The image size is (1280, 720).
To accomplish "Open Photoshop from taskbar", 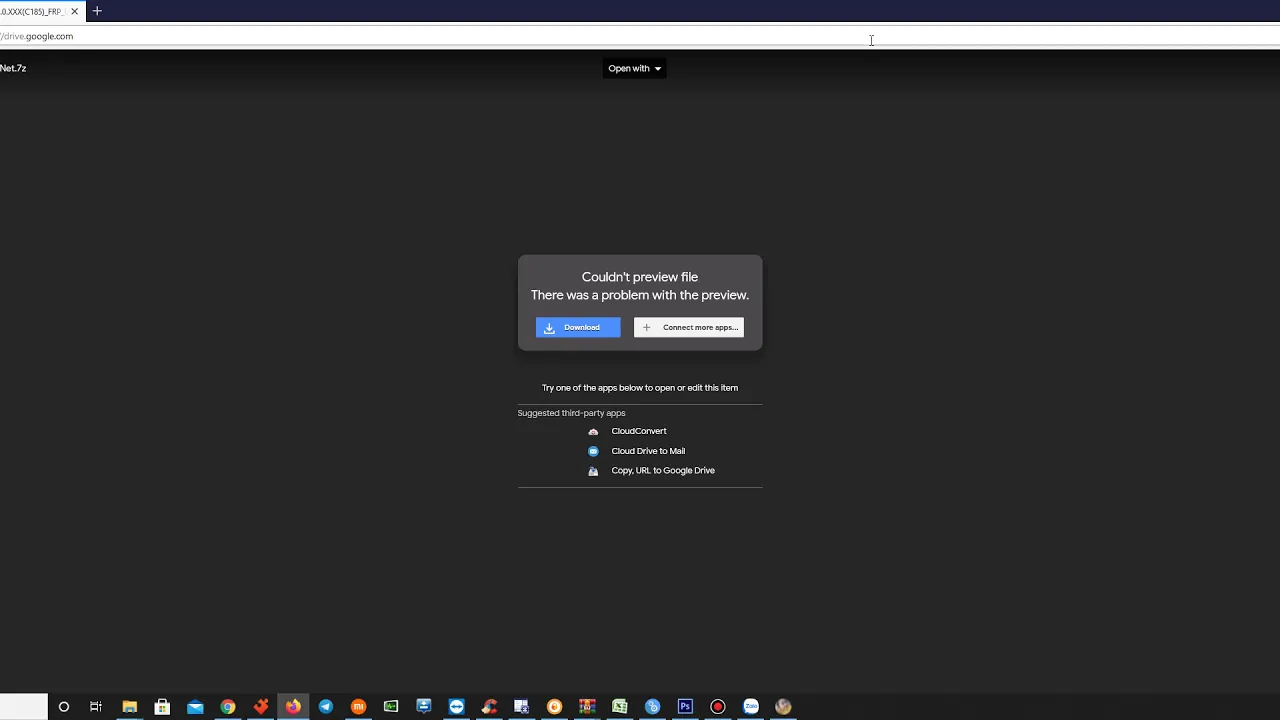I will pos(685,707).
